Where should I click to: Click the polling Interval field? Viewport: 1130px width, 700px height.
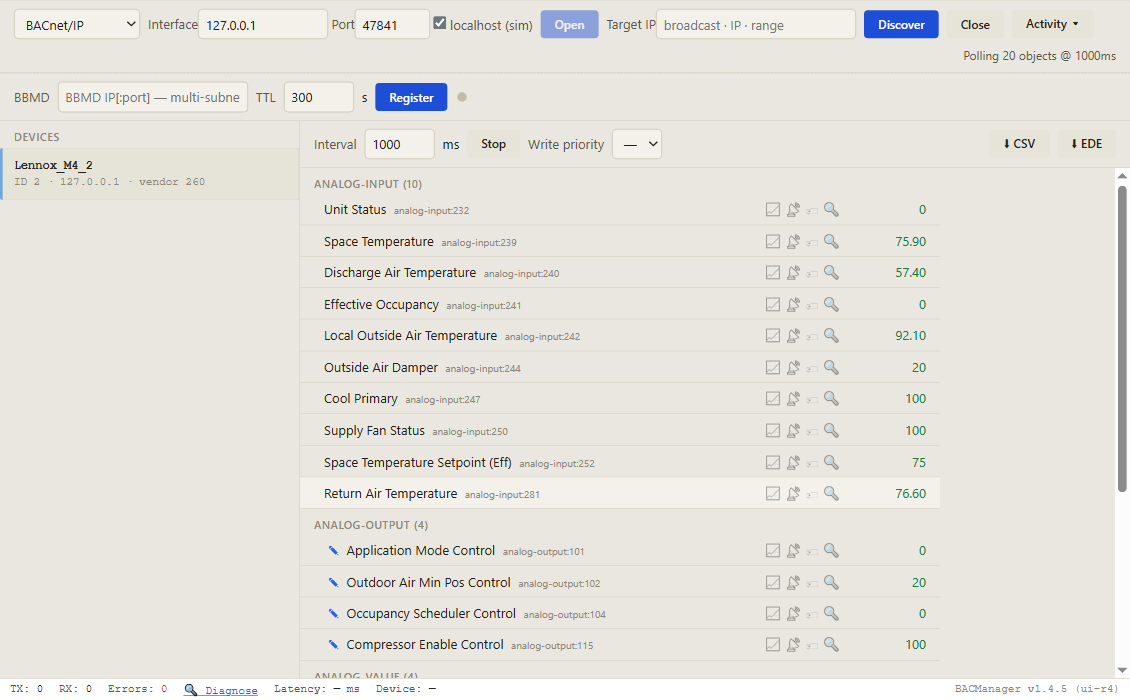coord(399,144)
